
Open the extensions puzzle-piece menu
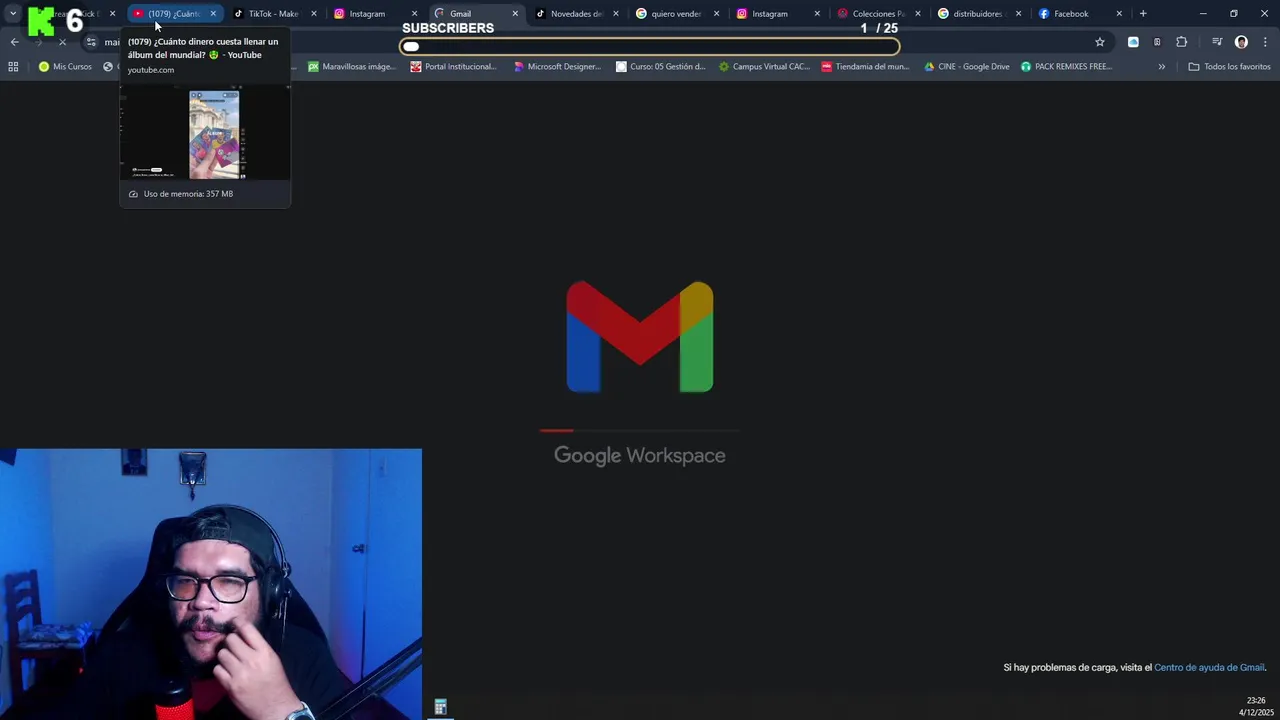point(1182,42)
